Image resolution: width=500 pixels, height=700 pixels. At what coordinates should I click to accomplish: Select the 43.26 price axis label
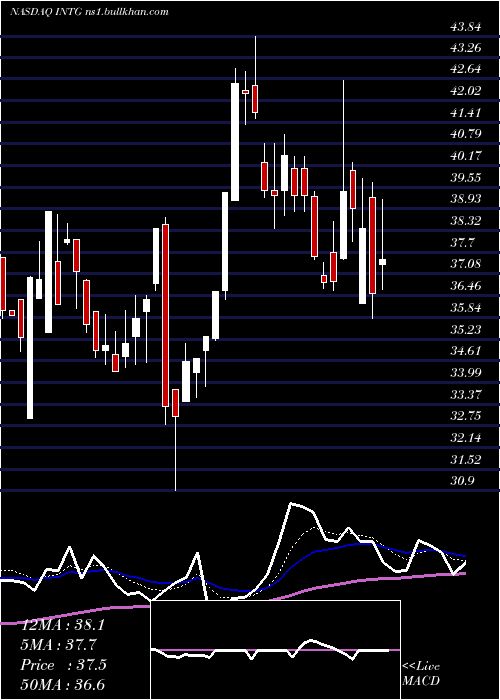point(466,48)
